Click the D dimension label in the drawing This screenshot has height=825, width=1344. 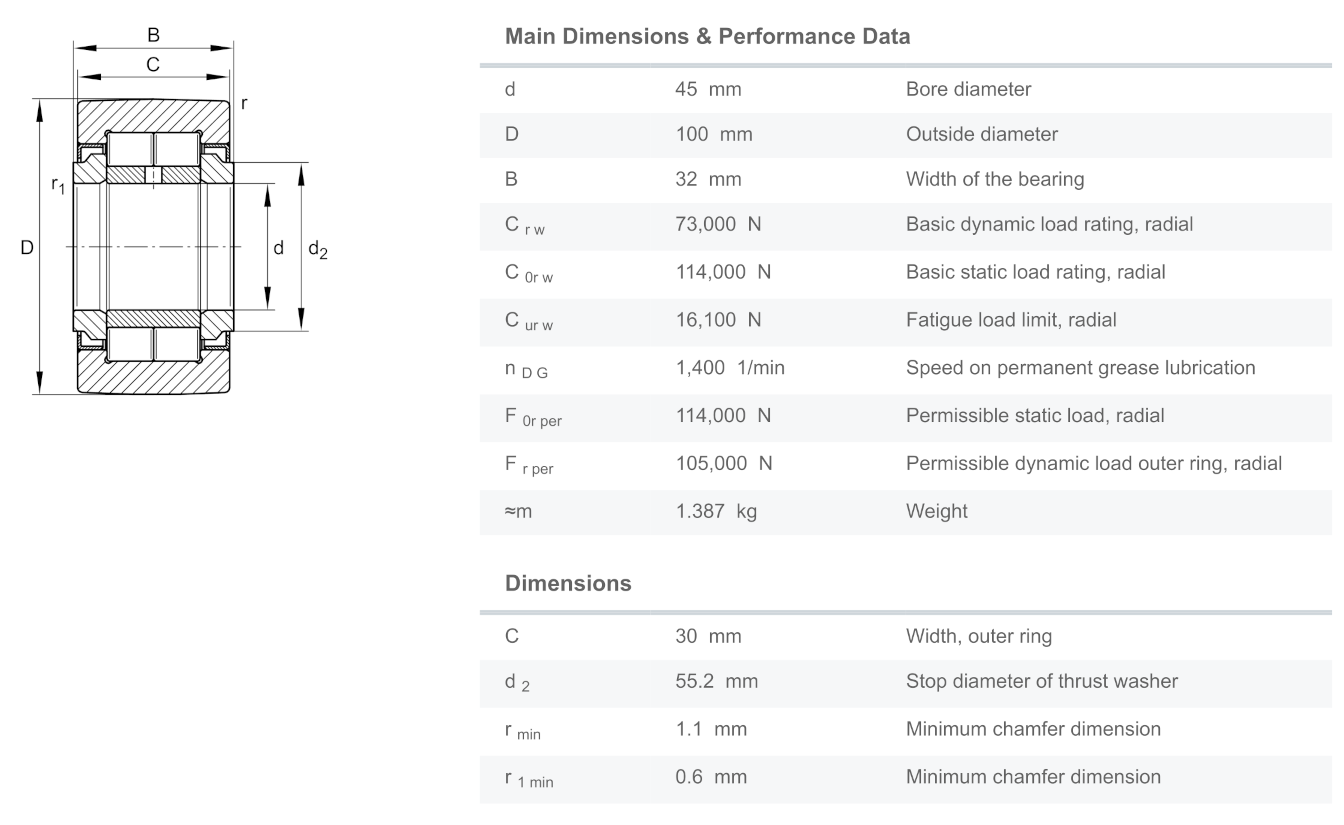[x=27, y=247]
